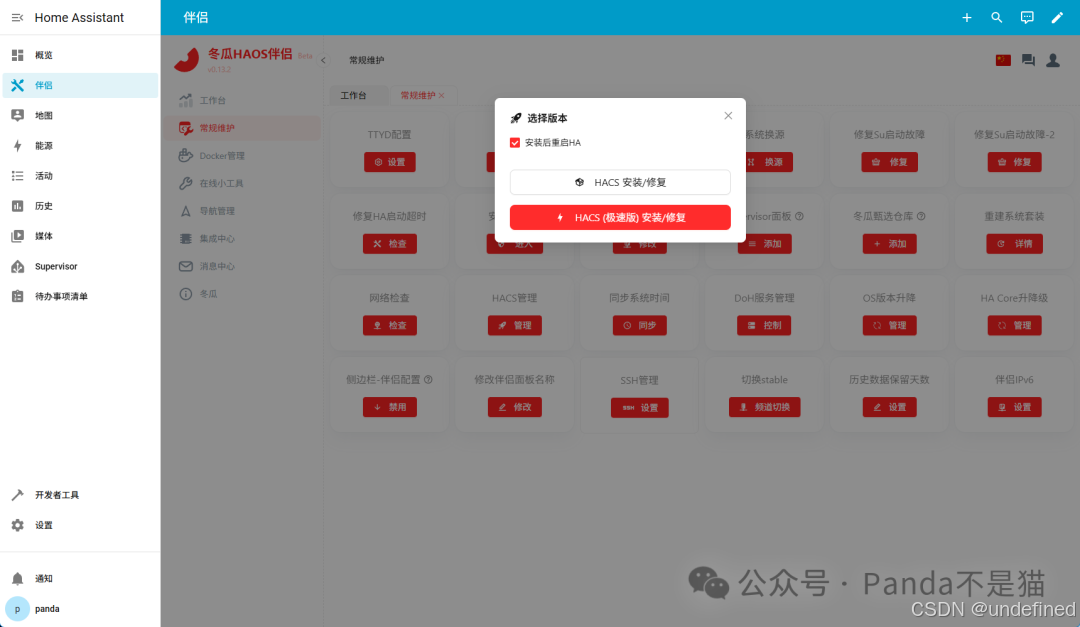
Task: Toggle the Home Assistant sidebar menu icon
Action: 17,17
